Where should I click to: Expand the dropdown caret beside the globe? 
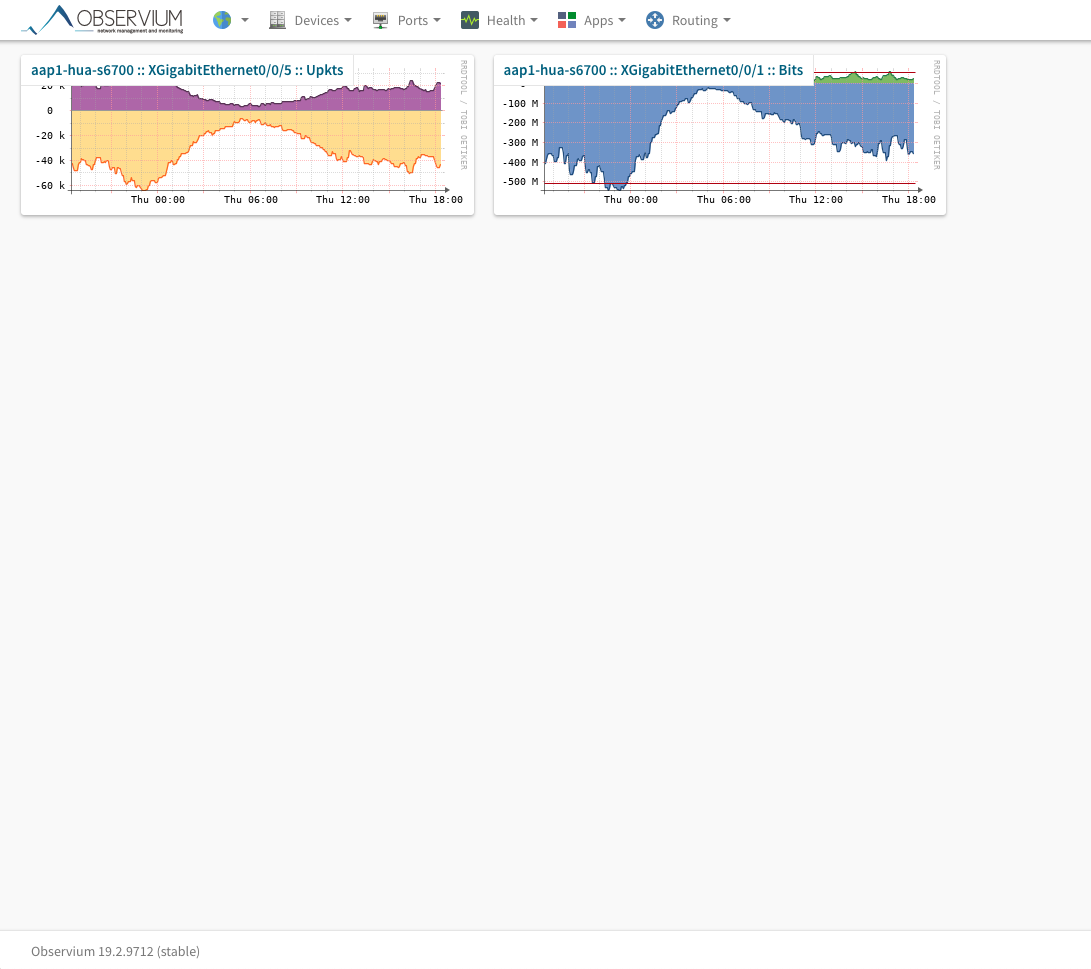point(245,20)
